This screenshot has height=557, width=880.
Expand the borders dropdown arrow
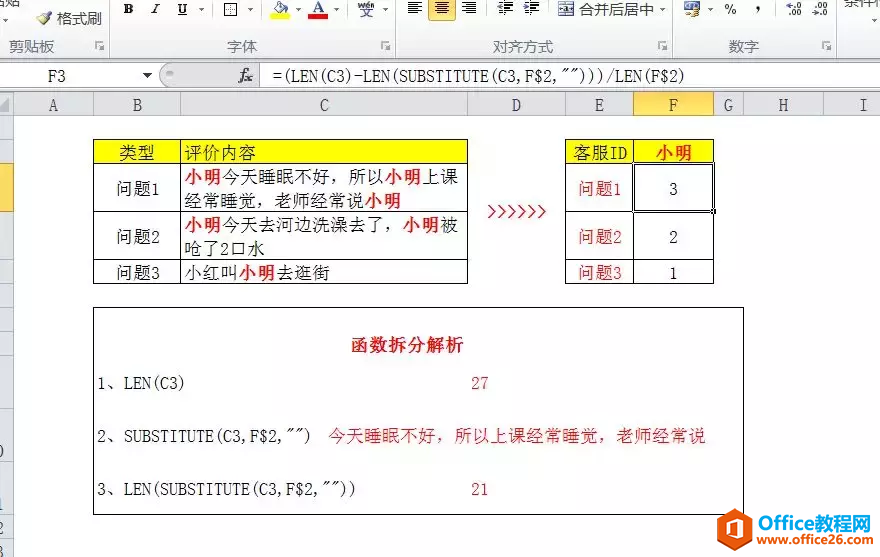[250, 10]
